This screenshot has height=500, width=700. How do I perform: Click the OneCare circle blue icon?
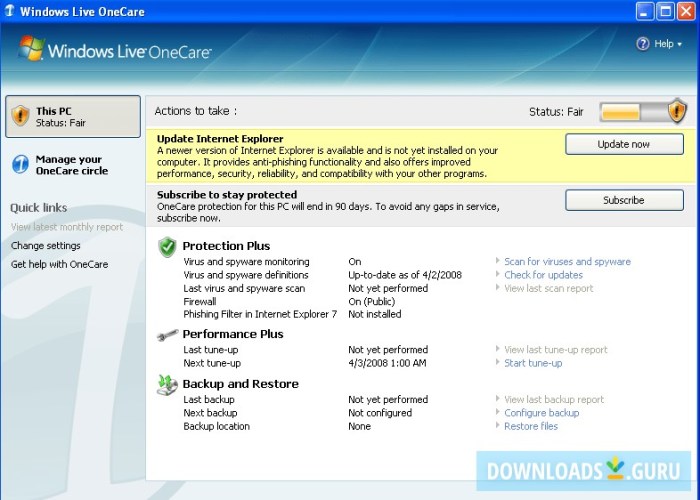pos(21,164)
